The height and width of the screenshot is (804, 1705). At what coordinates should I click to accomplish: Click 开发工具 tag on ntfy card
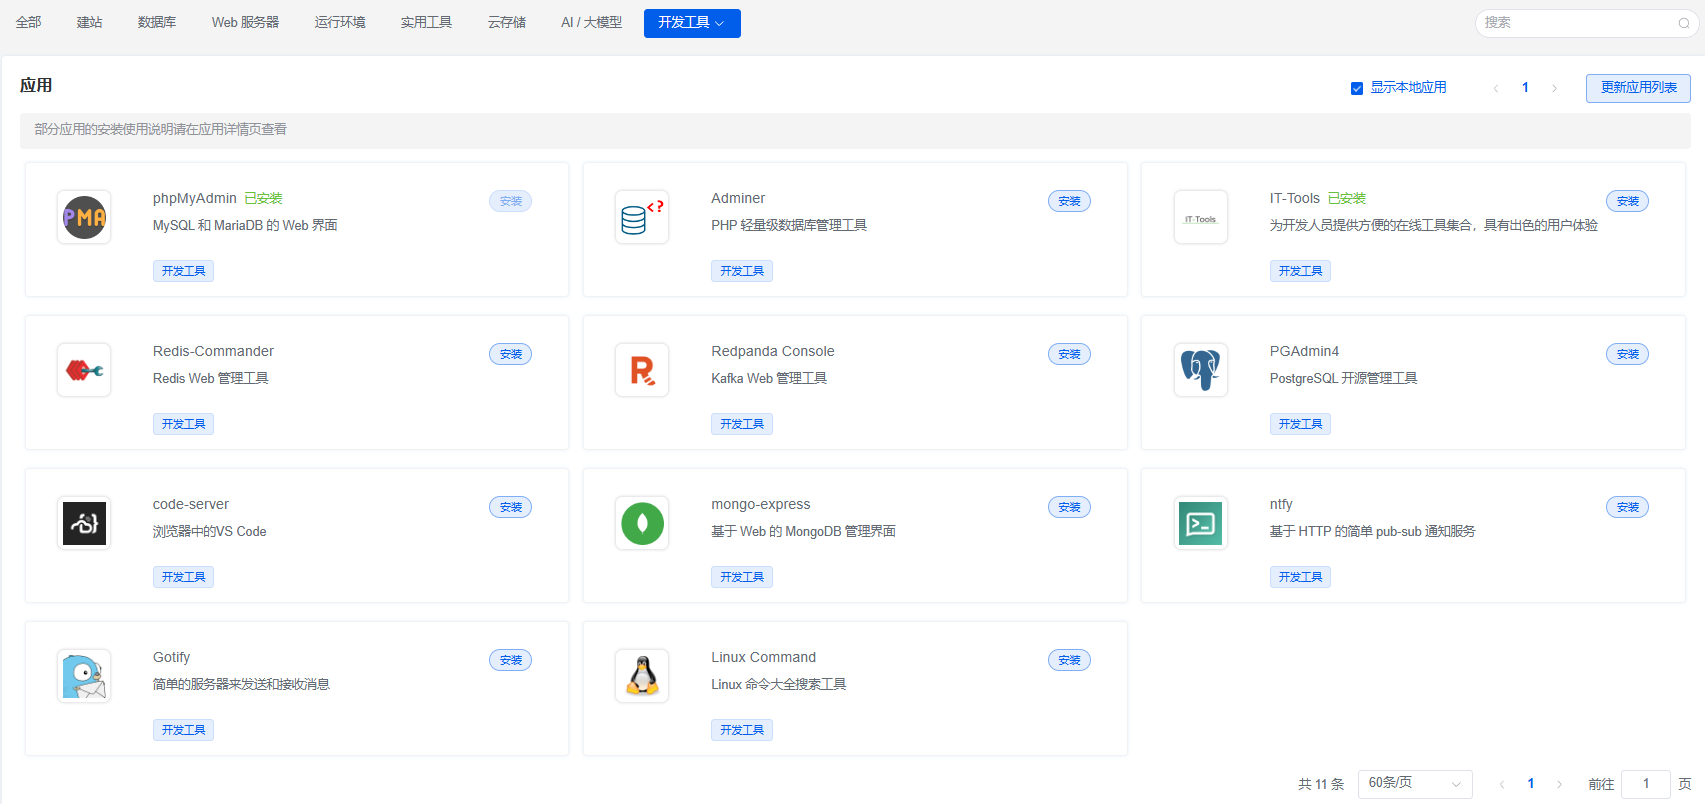point(1300,577)
